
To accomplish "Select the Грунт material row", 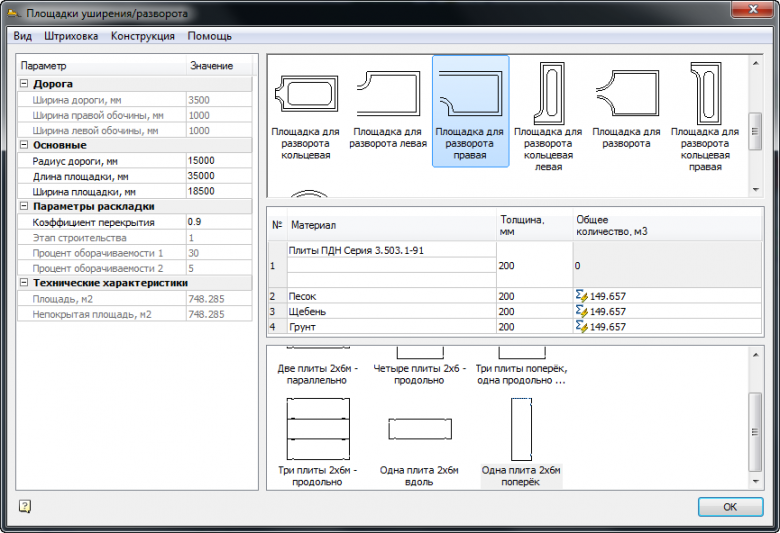I will [515, 327].
